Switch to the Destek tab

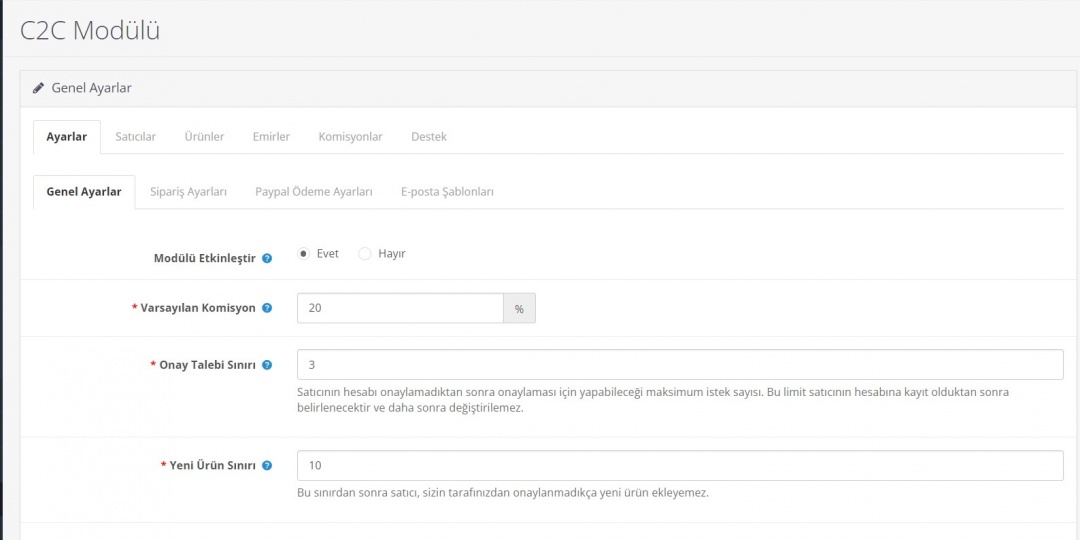(429, 137)
